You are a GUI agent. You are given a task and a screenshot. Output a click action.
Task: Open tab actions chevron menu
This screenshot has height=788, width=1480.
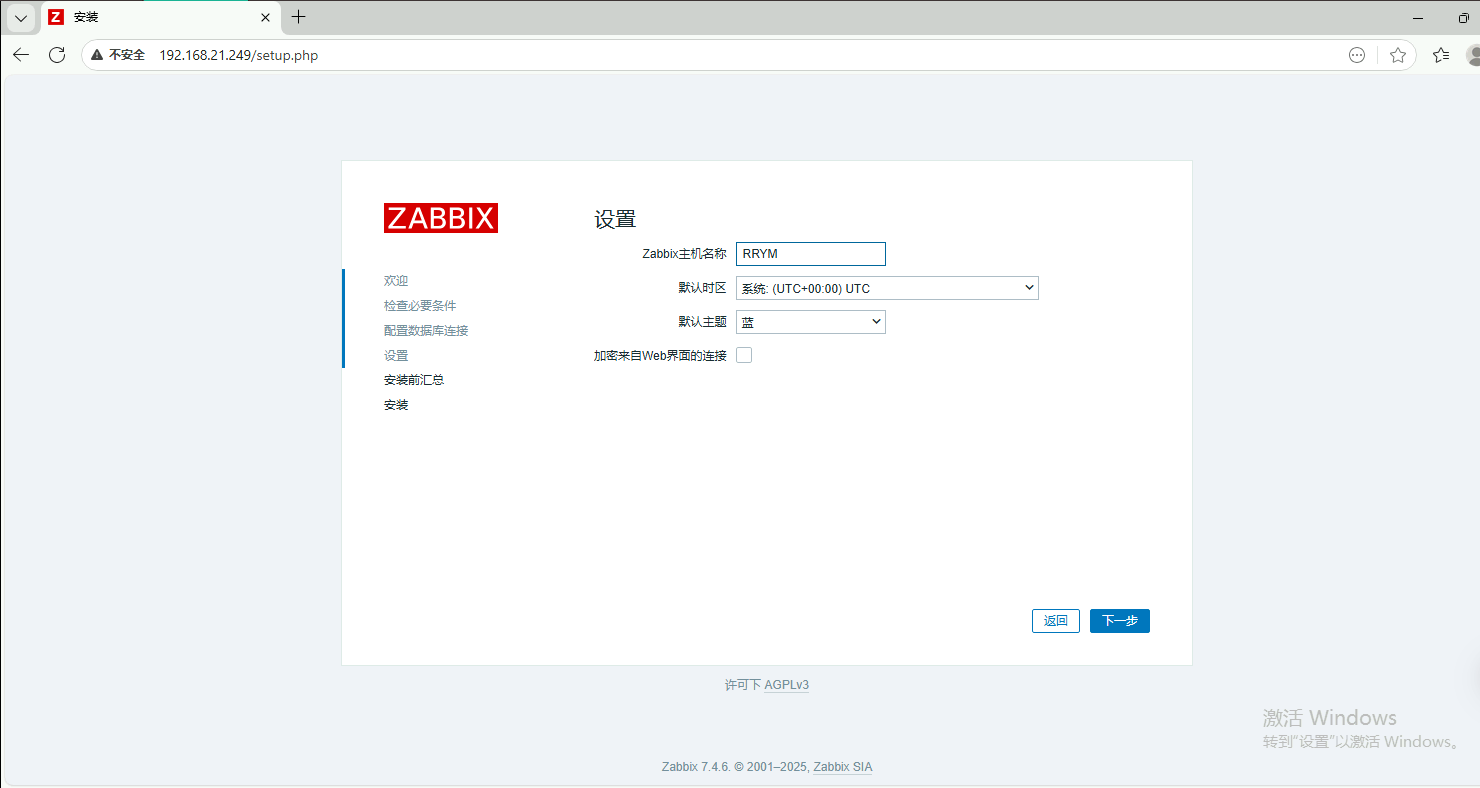[x=20, y=17]
